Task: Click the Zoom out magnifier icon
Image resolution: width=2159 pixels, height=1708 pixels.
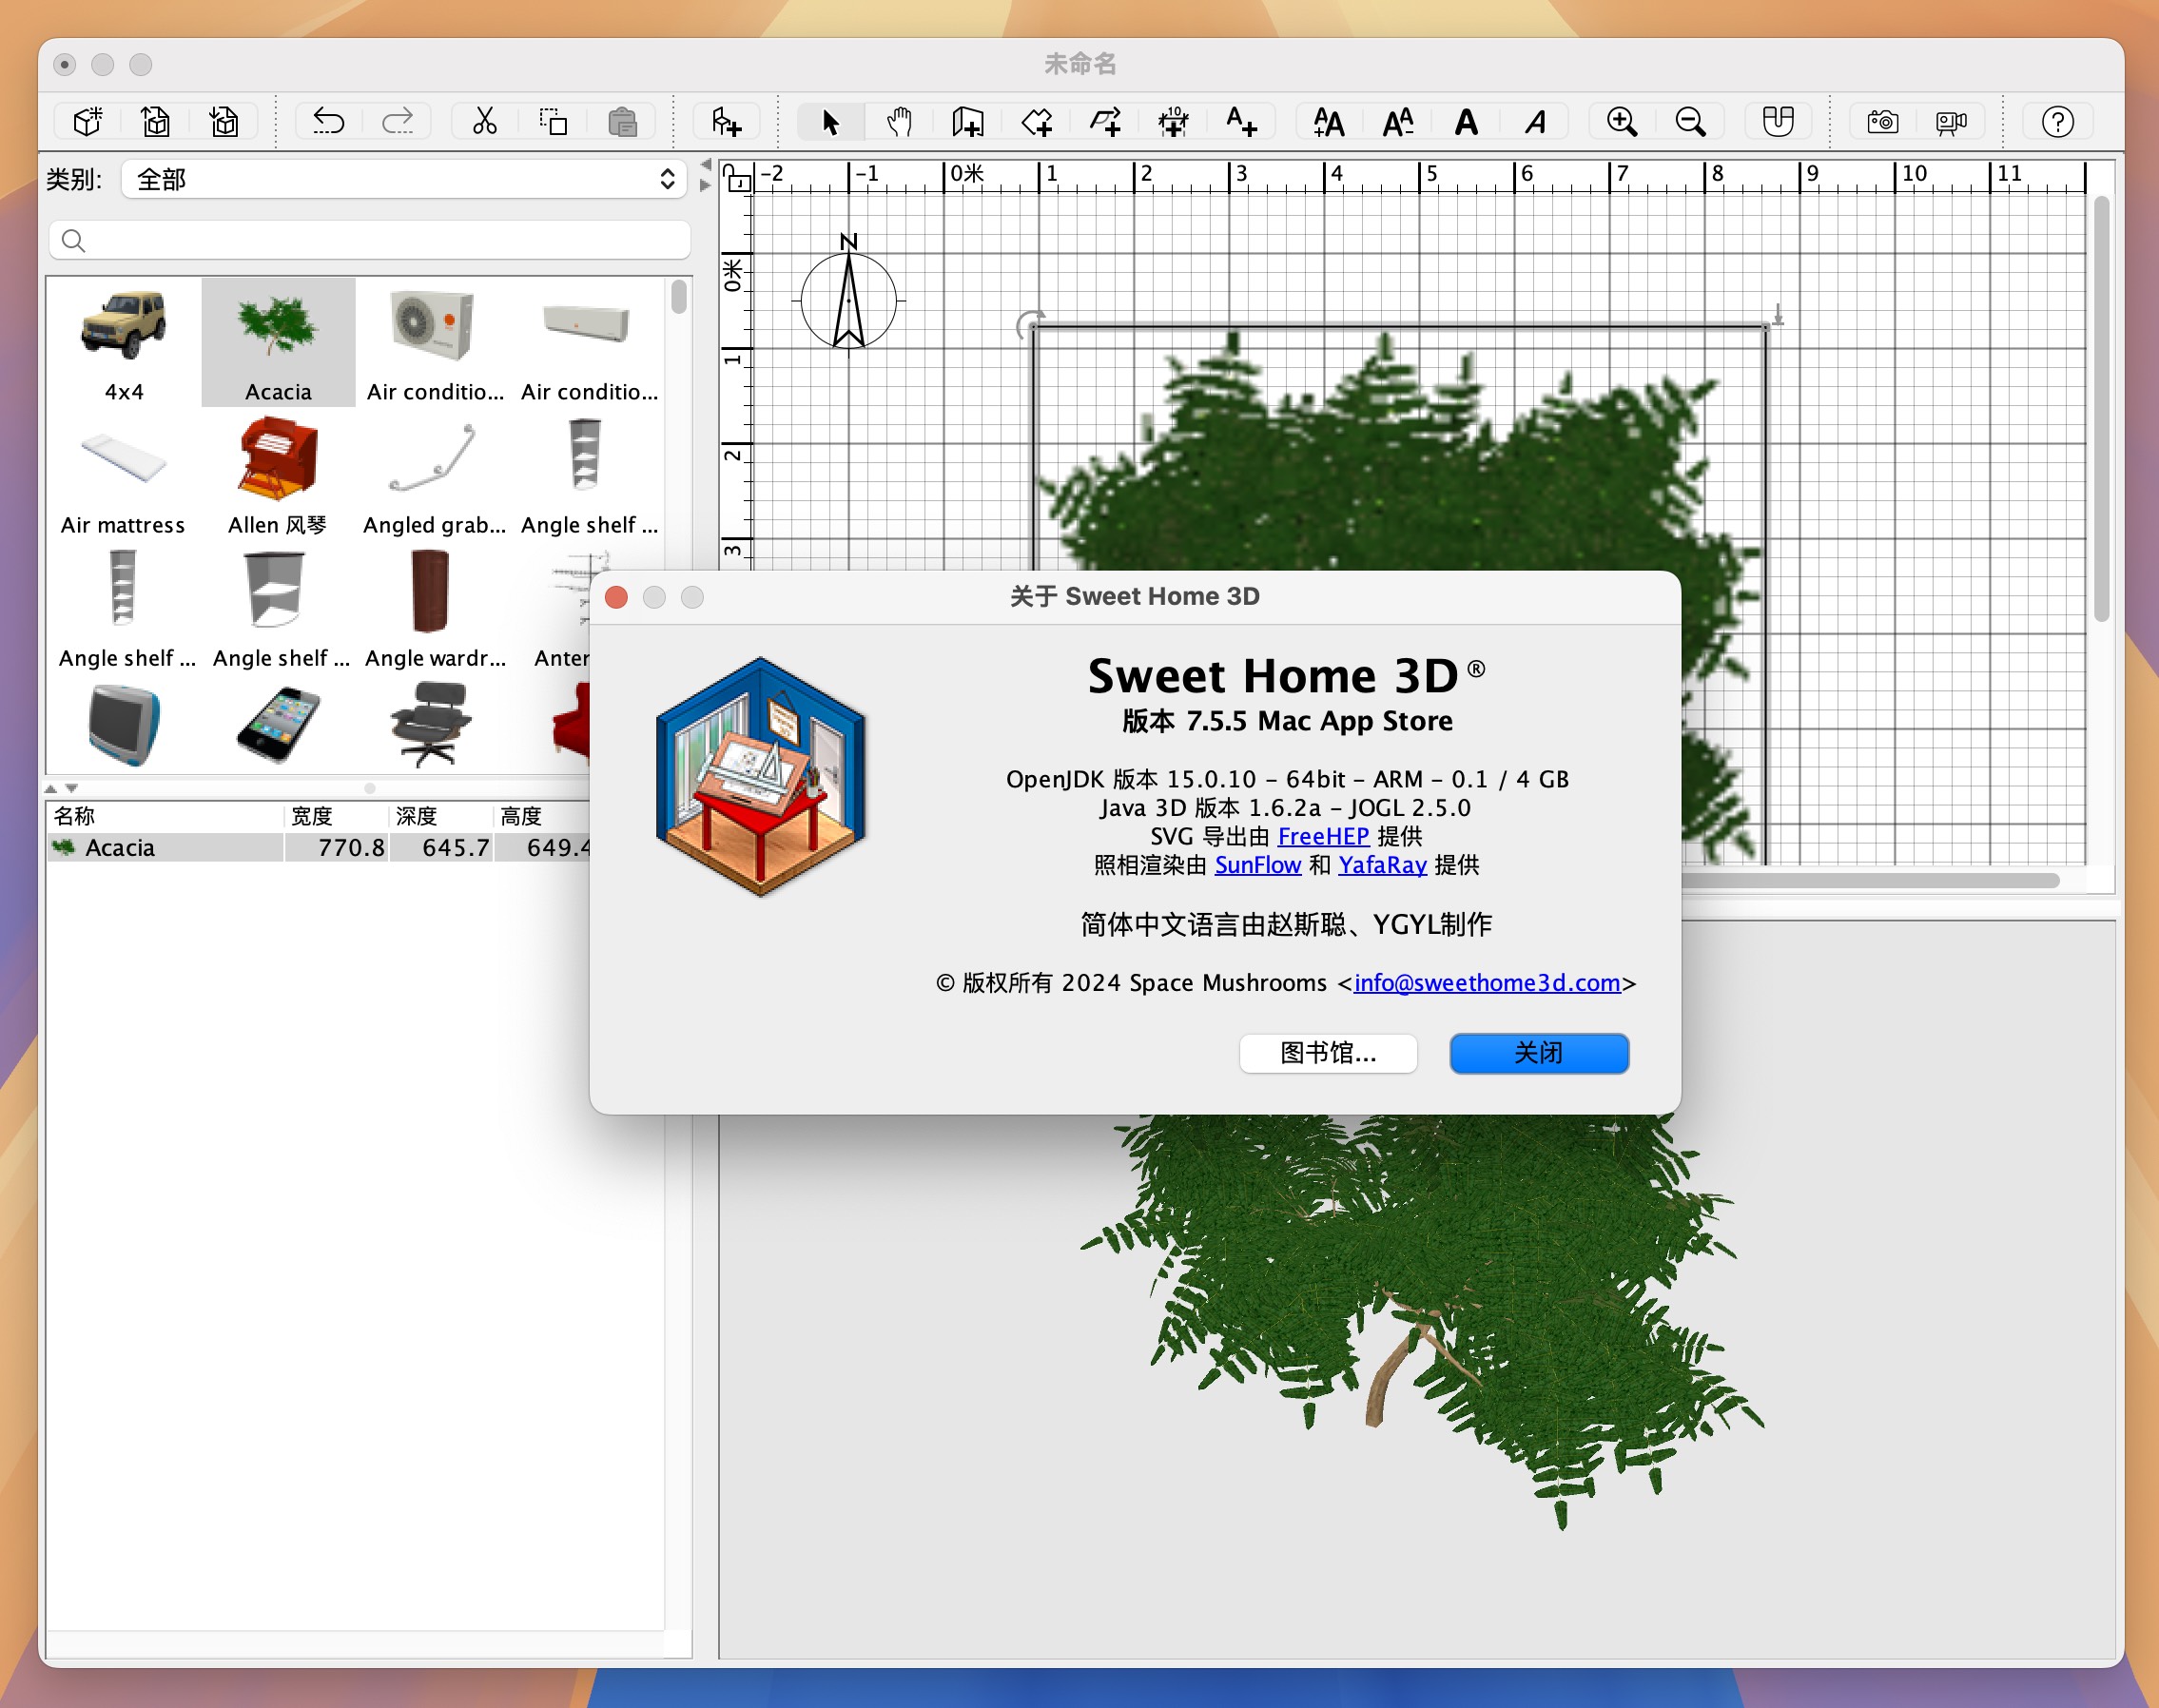Action: point(1691,122)
